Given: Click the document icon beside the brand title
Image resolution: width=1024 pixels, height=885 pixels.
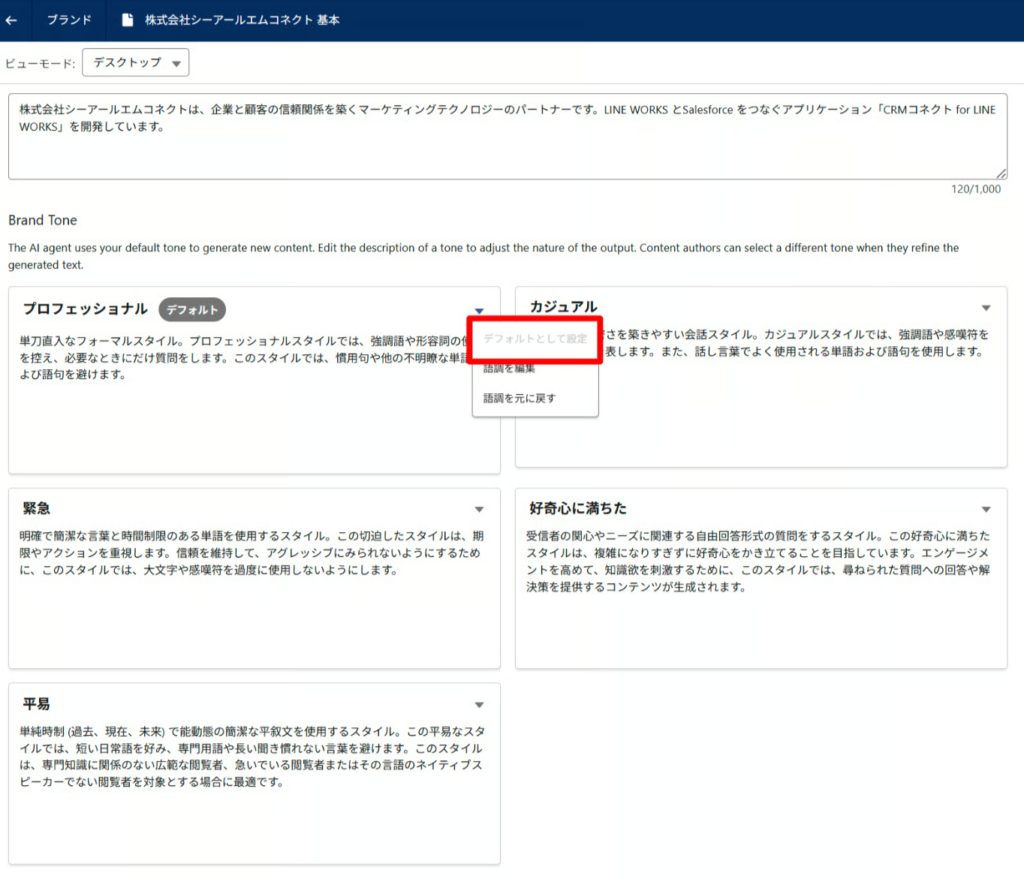Looking at the screenshot, I should coord(127,20).
